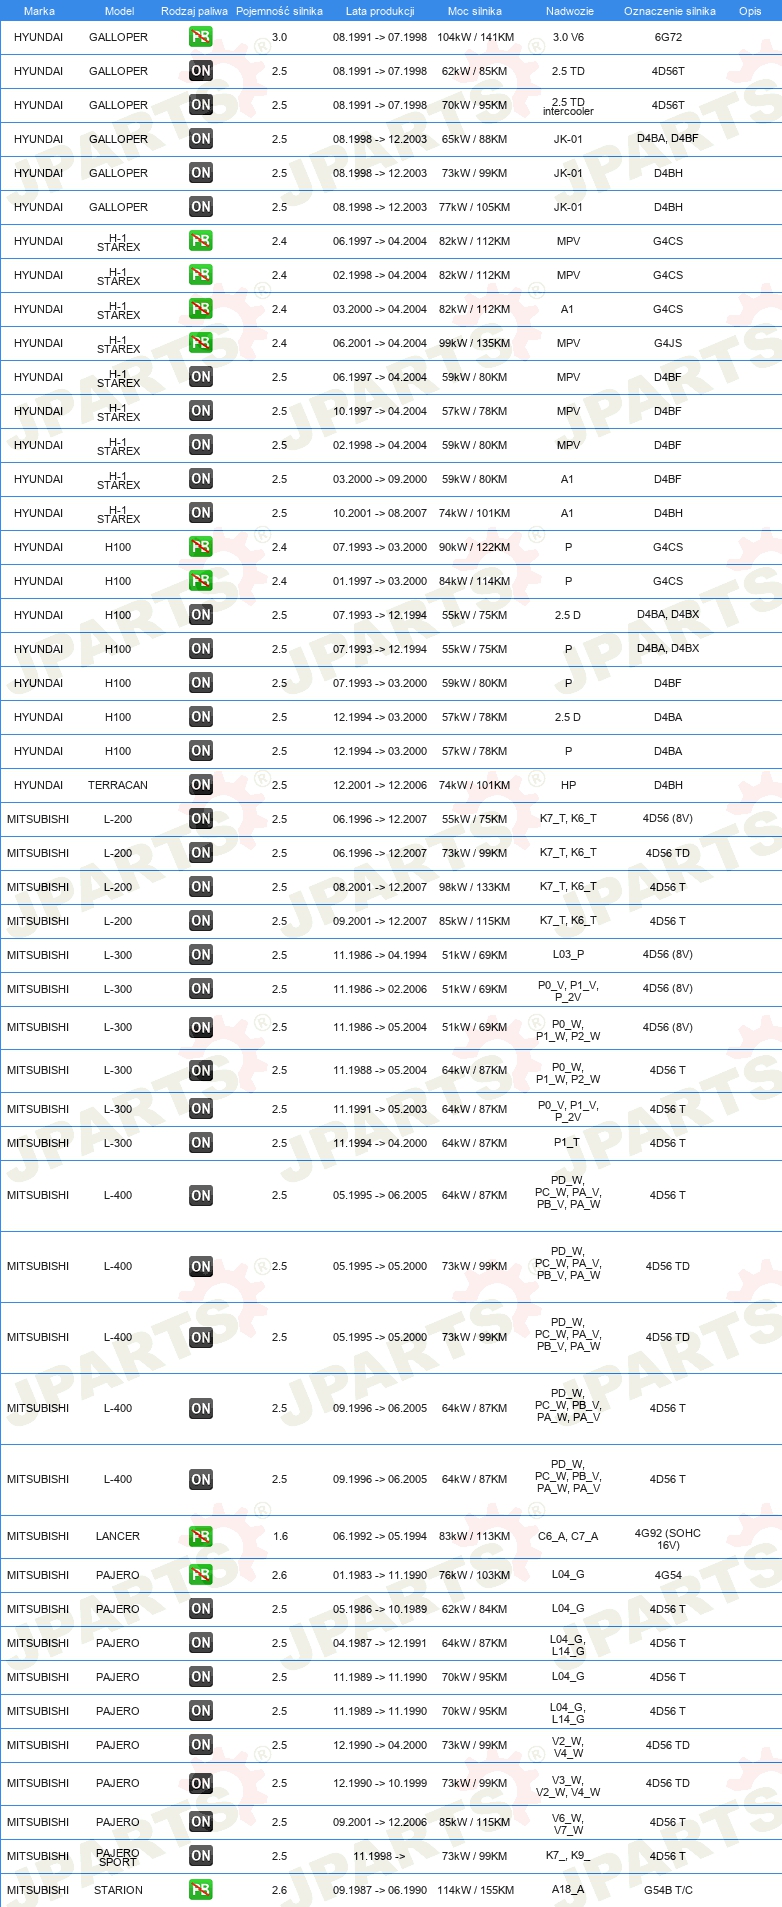Image resolution: width=782 pixels, height=1907 pixels.
Task: Click the ON icon for H100 59kW / 80KM
Action: (201, 683)
